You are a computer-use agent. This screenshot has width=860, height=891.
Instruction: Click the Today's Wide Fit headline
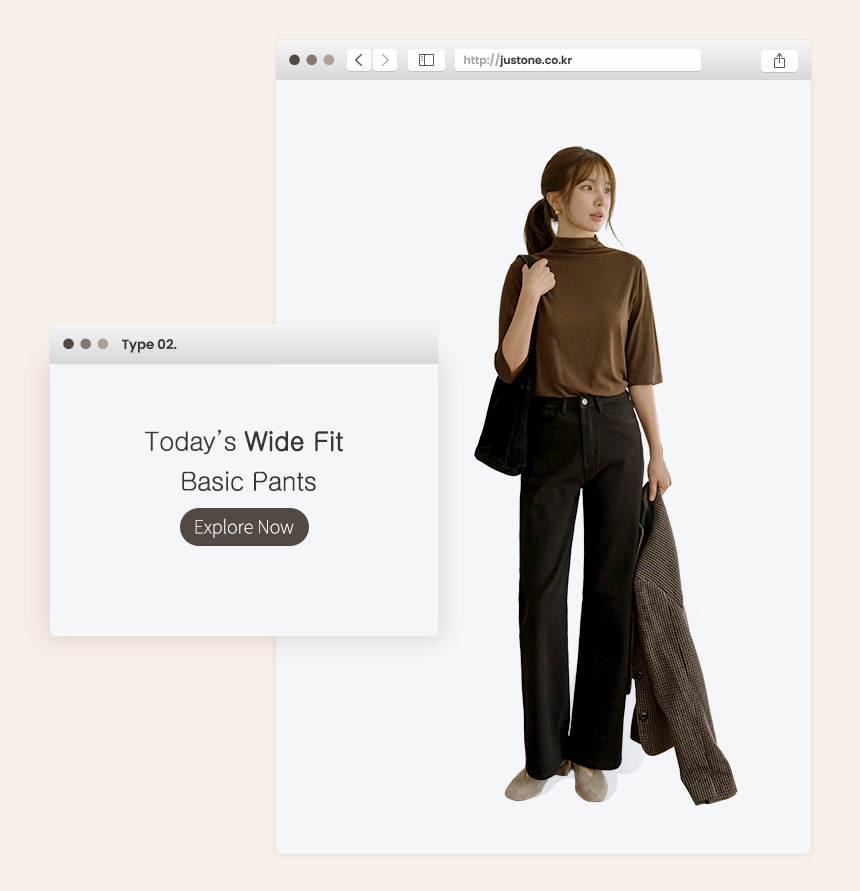pos(244,442)
